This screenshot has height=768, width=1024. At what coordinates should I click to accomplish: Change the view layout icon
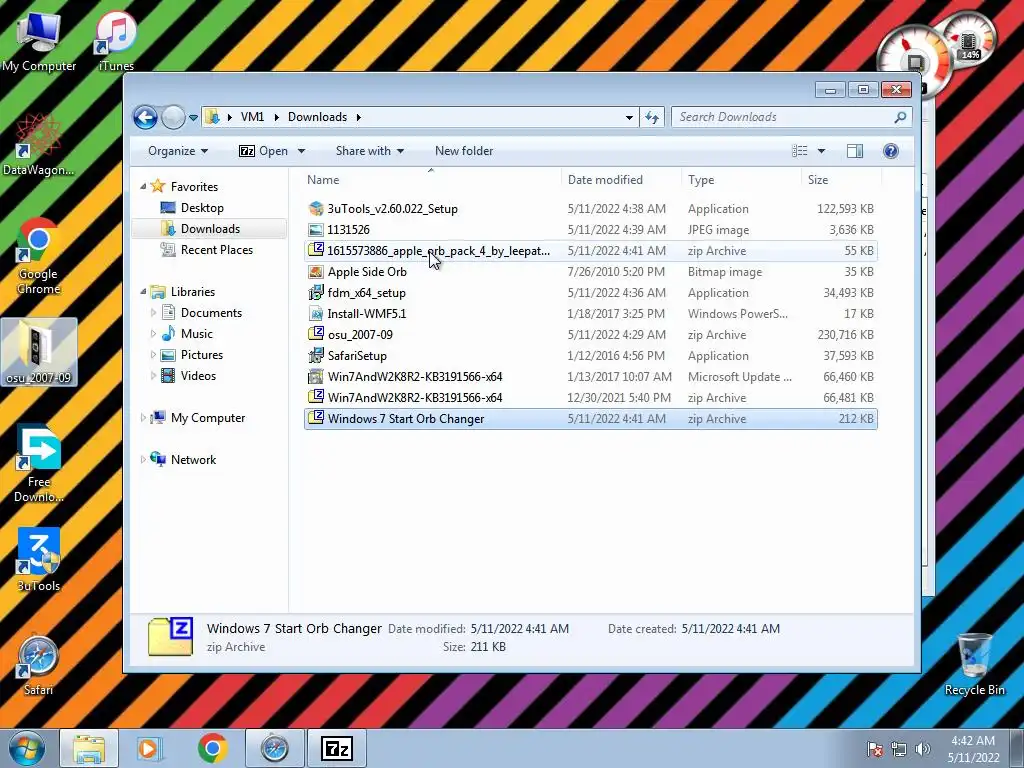tap(799, 151)
